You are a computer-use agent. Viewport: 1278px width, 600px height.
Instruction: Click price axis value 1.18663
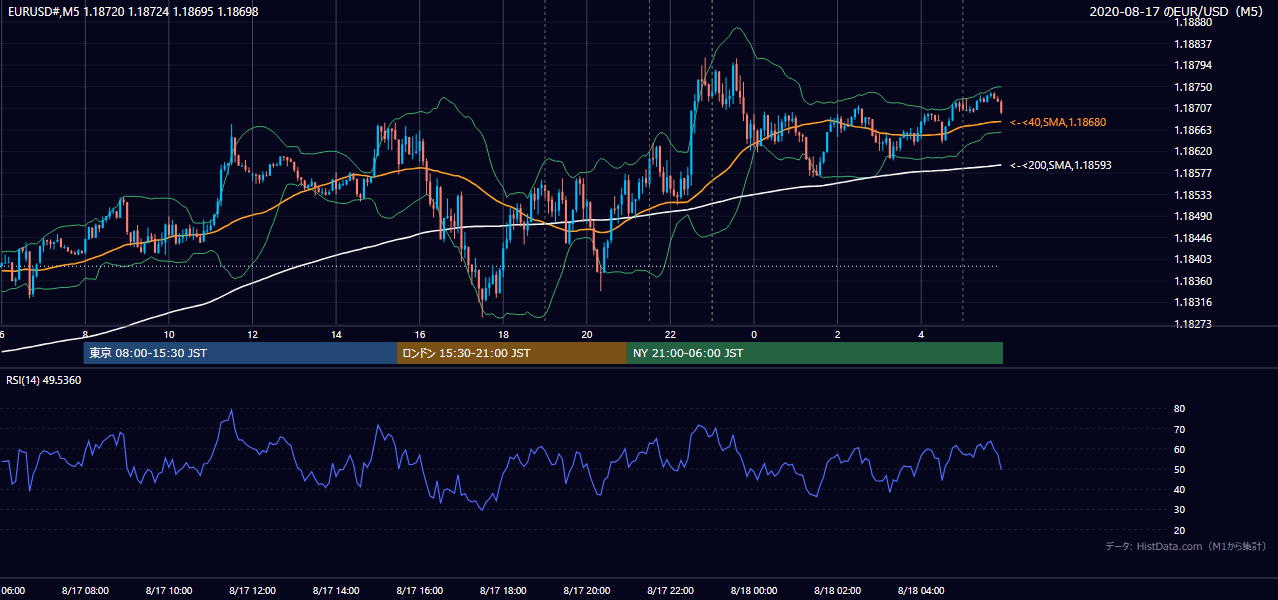click(x=1194, y=130)
